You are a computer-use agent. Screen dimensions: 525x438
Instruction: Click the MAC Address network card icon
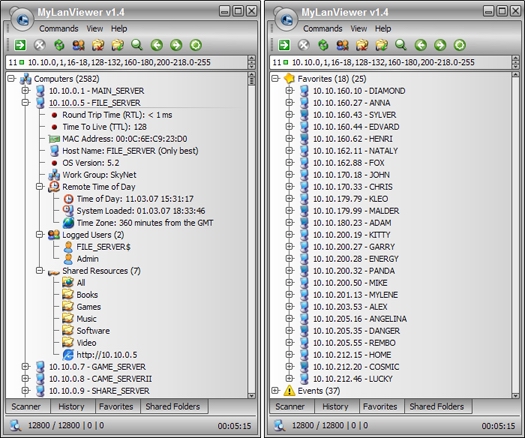pos(54,139)
